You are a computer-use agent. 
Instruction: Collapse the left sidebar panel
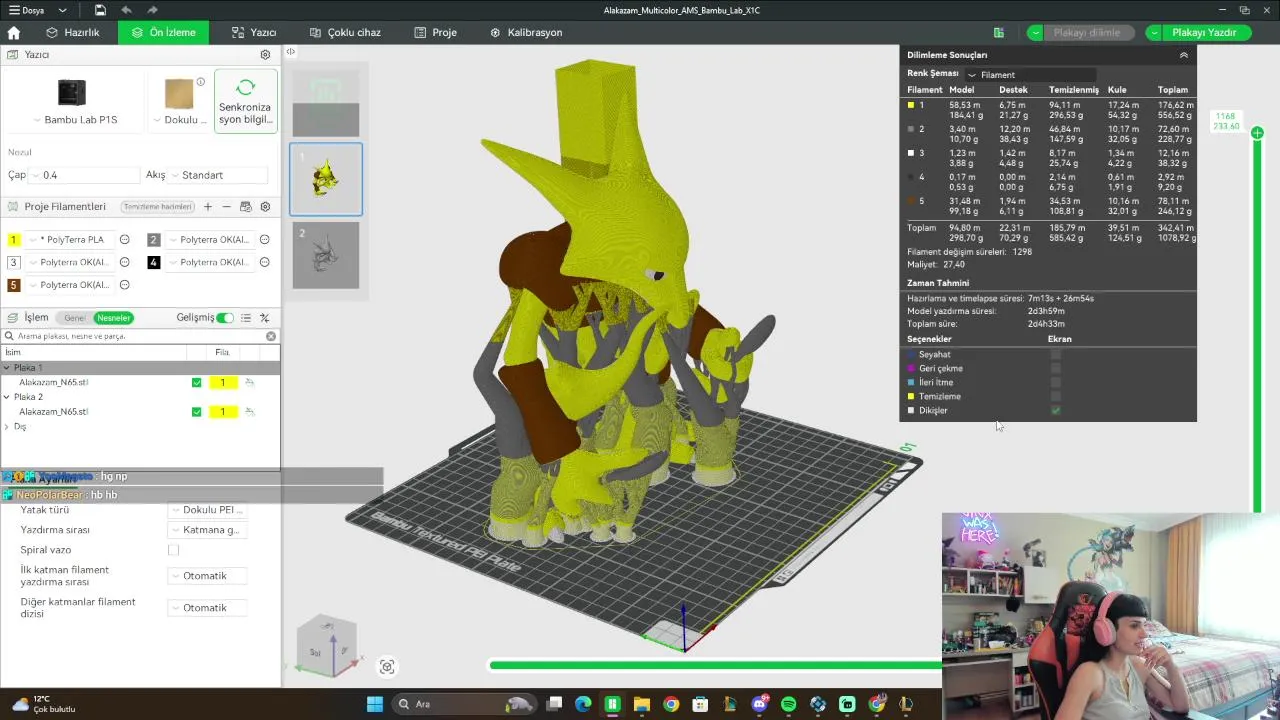point(290,52)
